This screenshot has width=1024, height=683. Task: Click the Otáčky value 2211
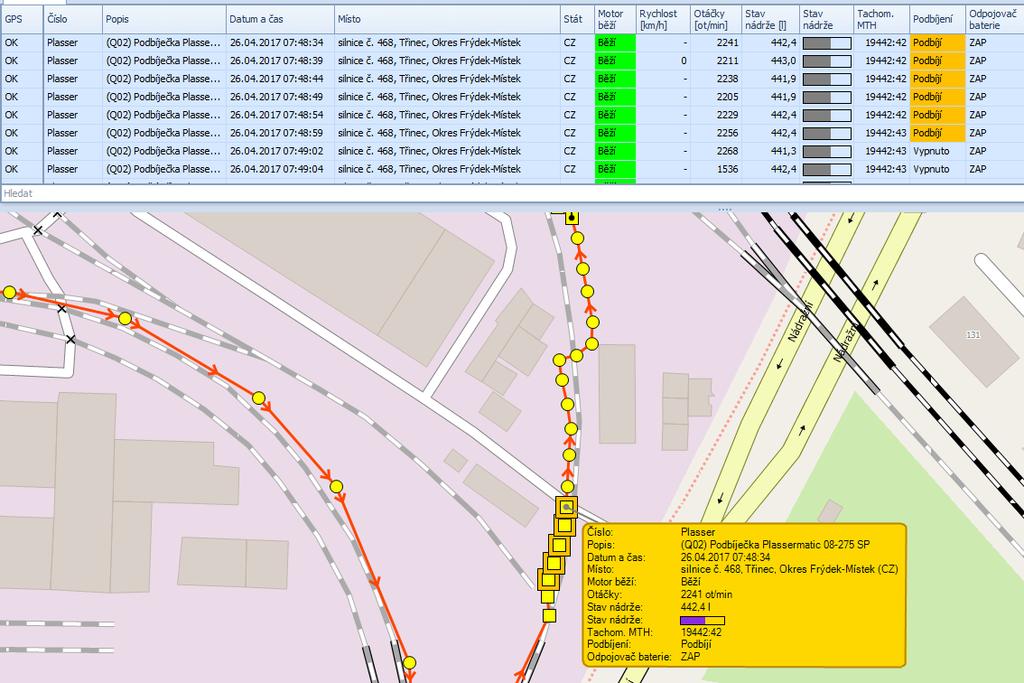coord(727,61)
